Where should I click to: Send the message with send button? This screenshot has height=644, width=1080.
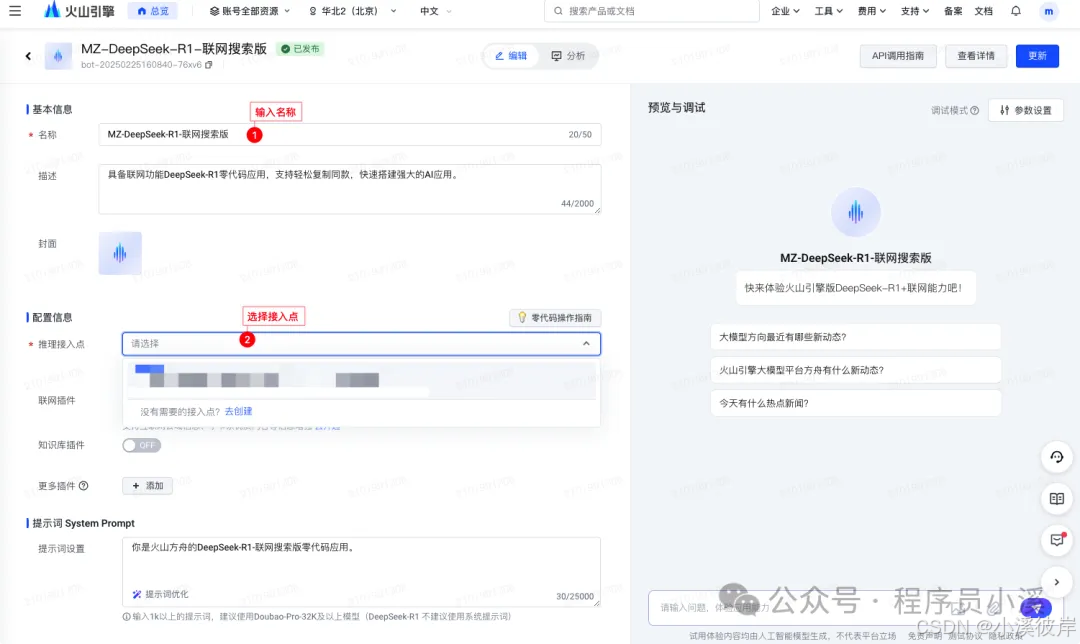(1036, 607)
